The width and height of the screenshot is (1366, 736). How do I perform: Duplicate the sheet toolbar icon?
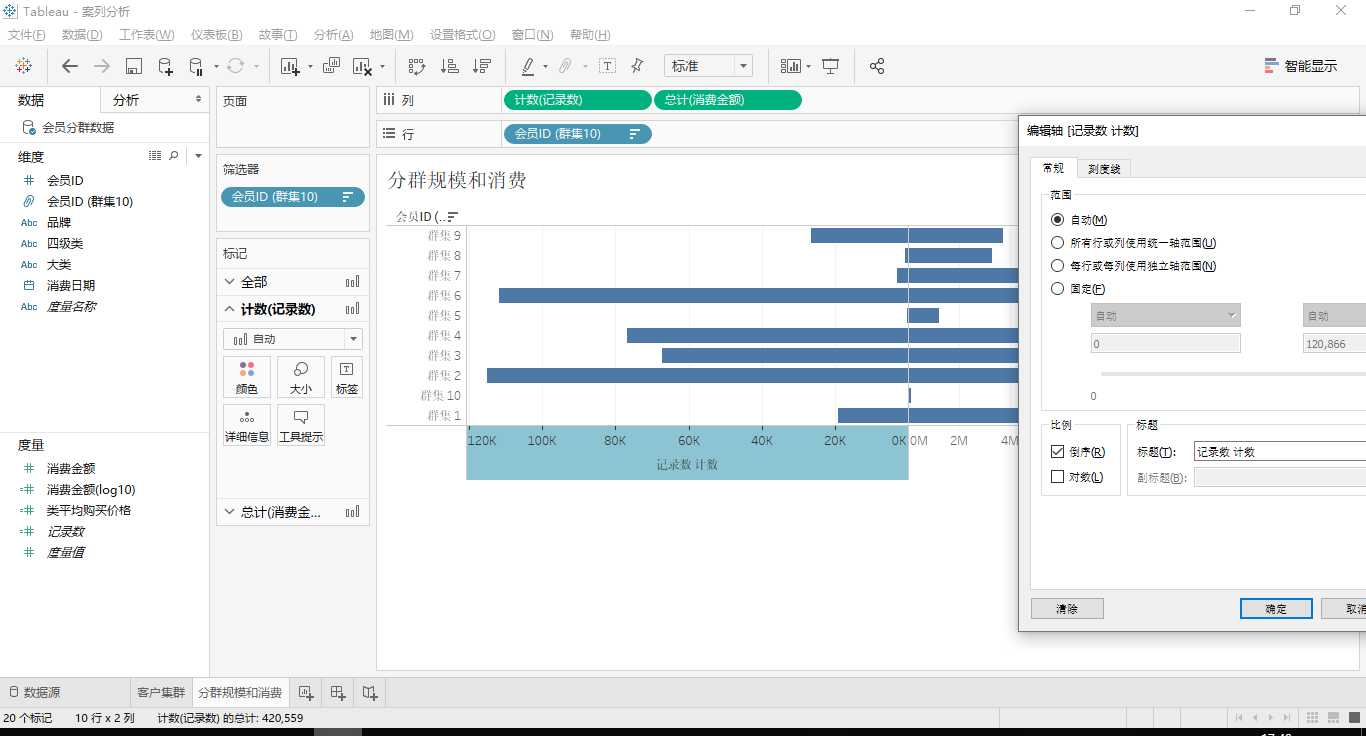pos(331,66)
